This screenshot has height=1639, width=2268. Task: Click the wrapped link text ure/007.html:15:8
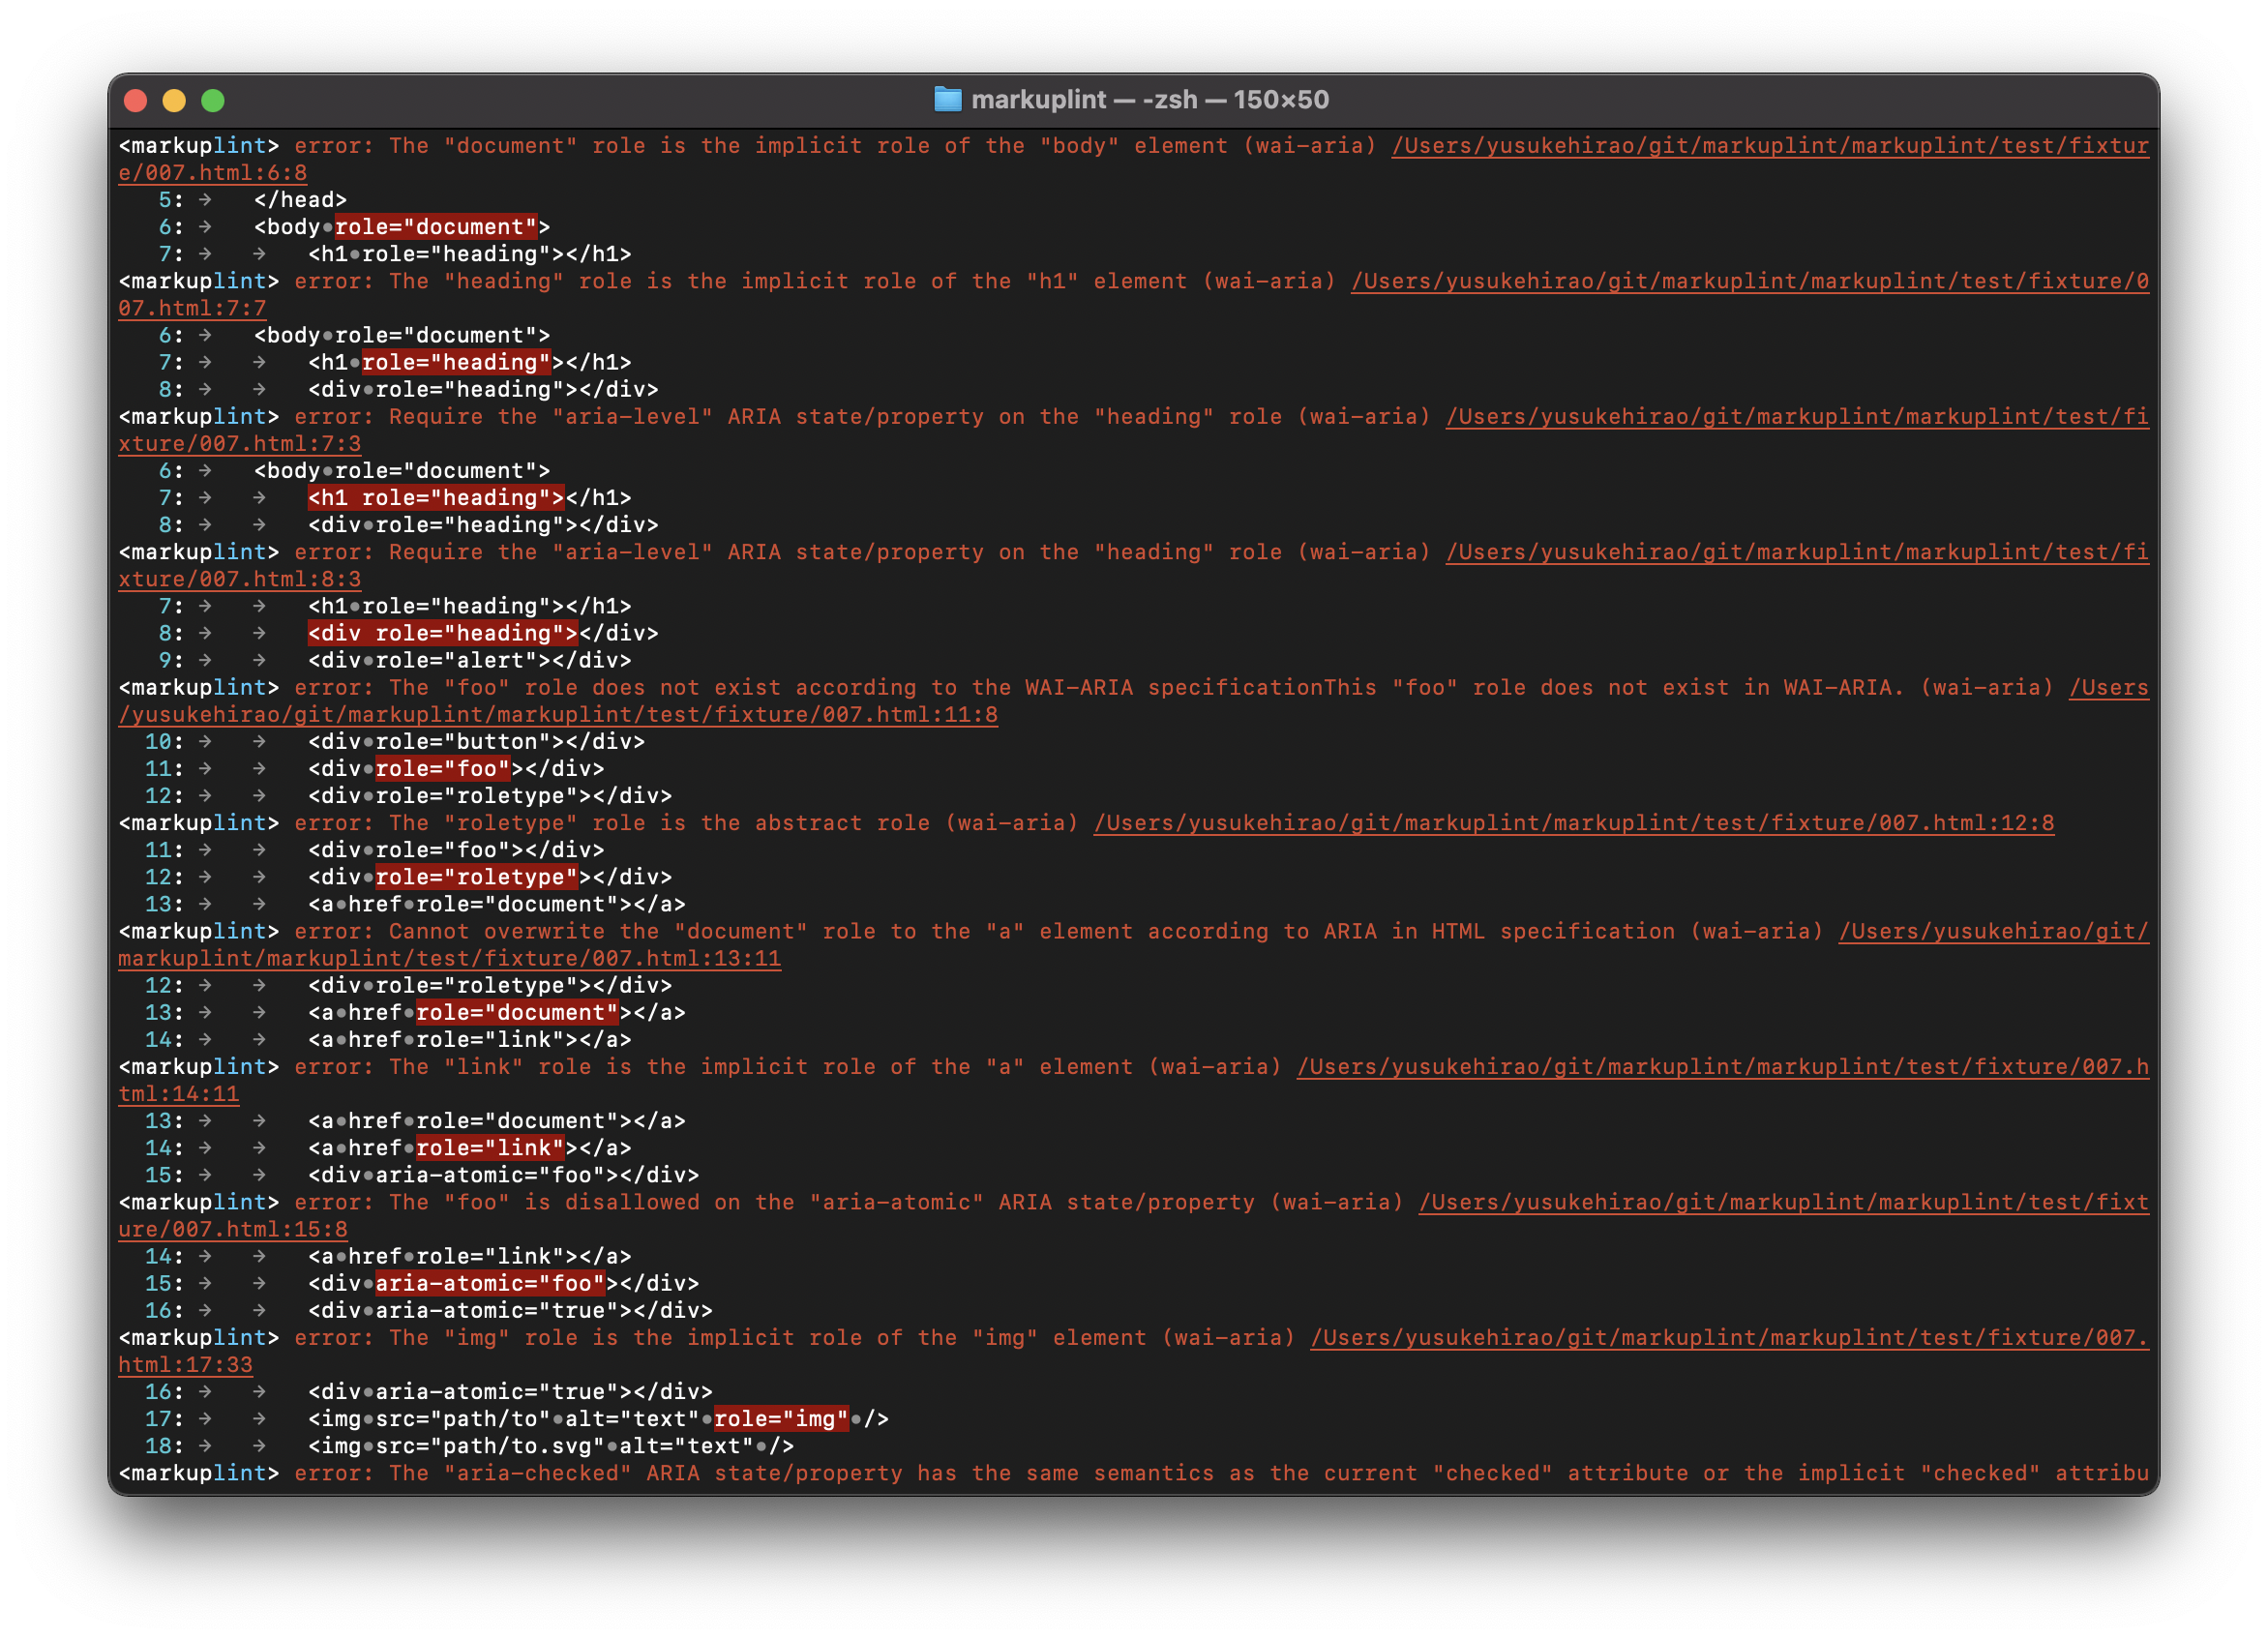pos(232,1229)
